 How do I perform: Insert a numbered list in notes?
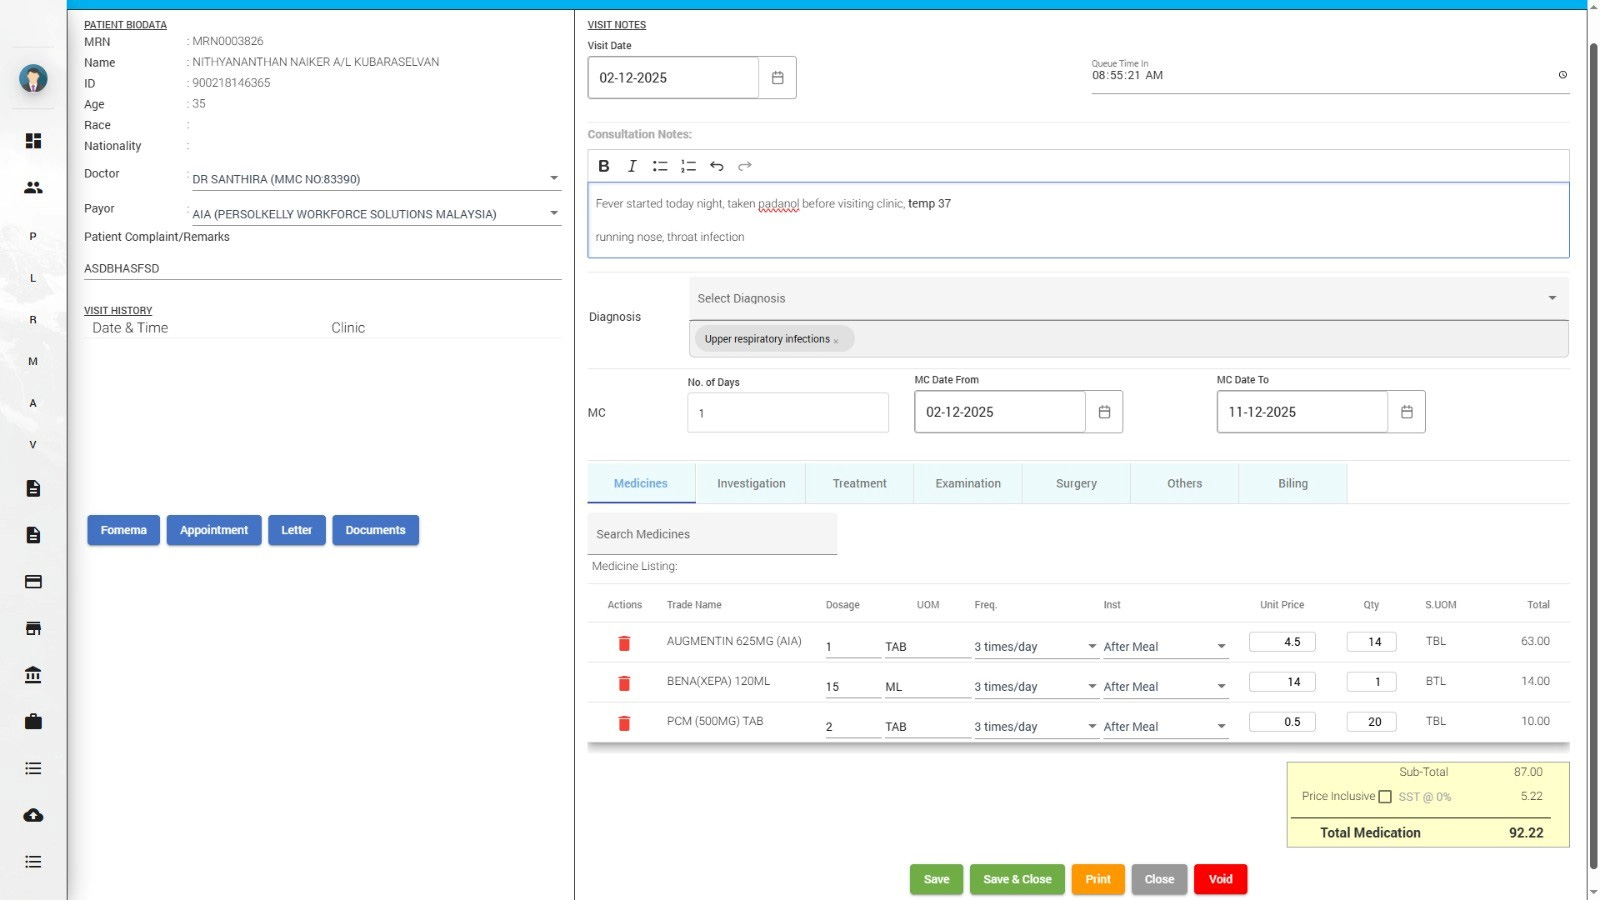(688, 166)
